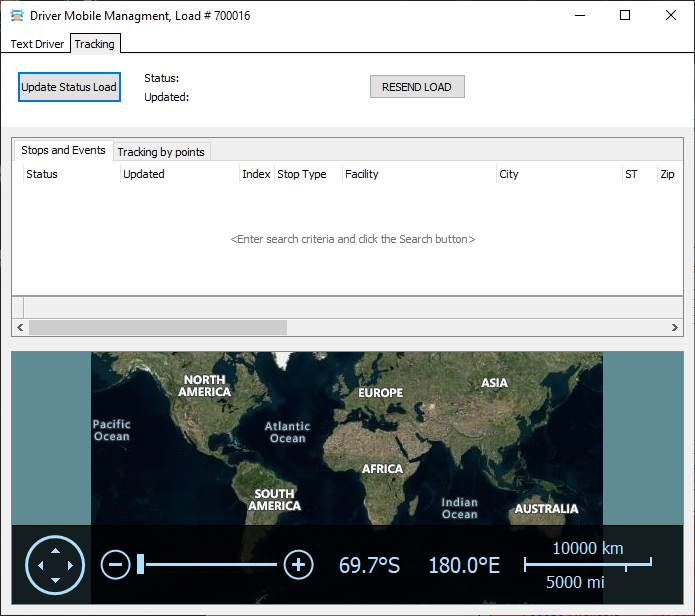
Task: Click the map zoom slider handle
Action: pos(141,565)
